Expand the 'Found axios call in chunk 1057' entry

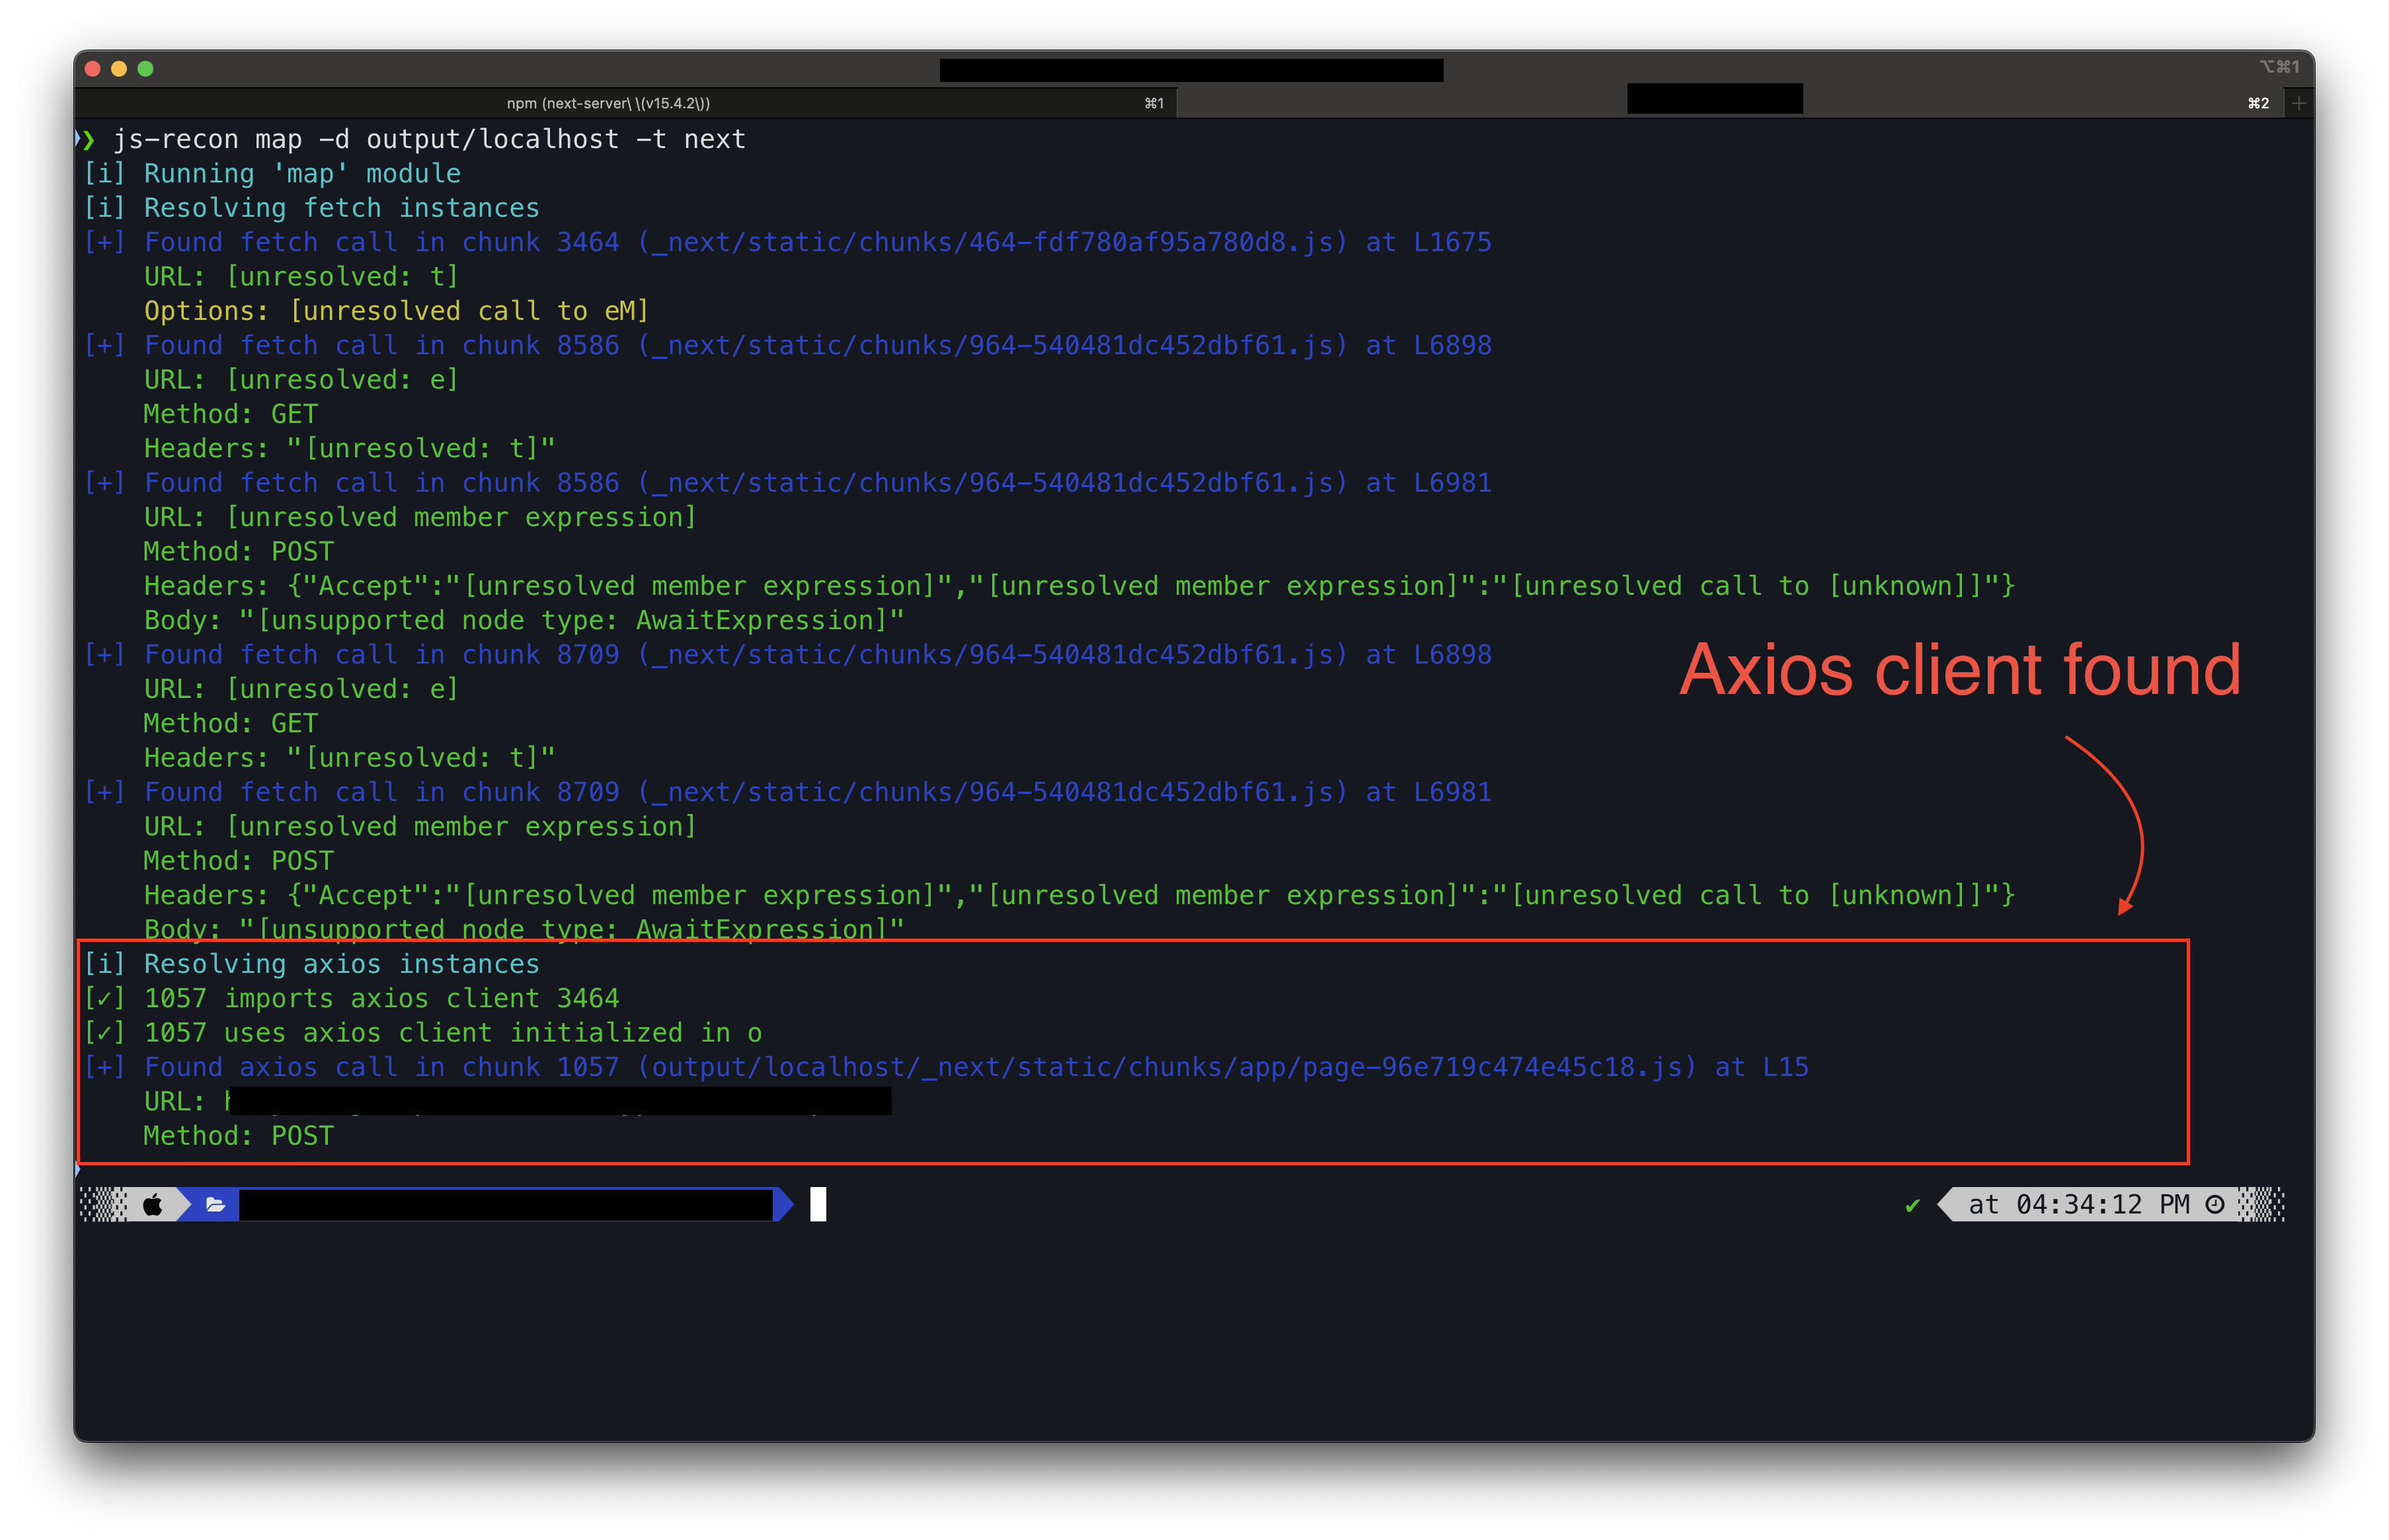click(x=106, y=1067)
